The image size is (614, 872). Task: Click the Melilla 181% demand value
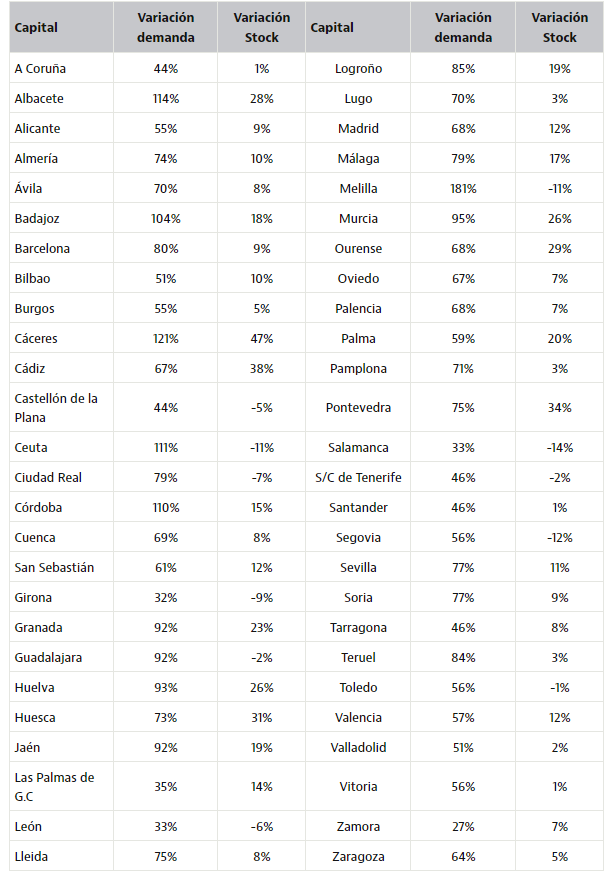click(463, 189)
